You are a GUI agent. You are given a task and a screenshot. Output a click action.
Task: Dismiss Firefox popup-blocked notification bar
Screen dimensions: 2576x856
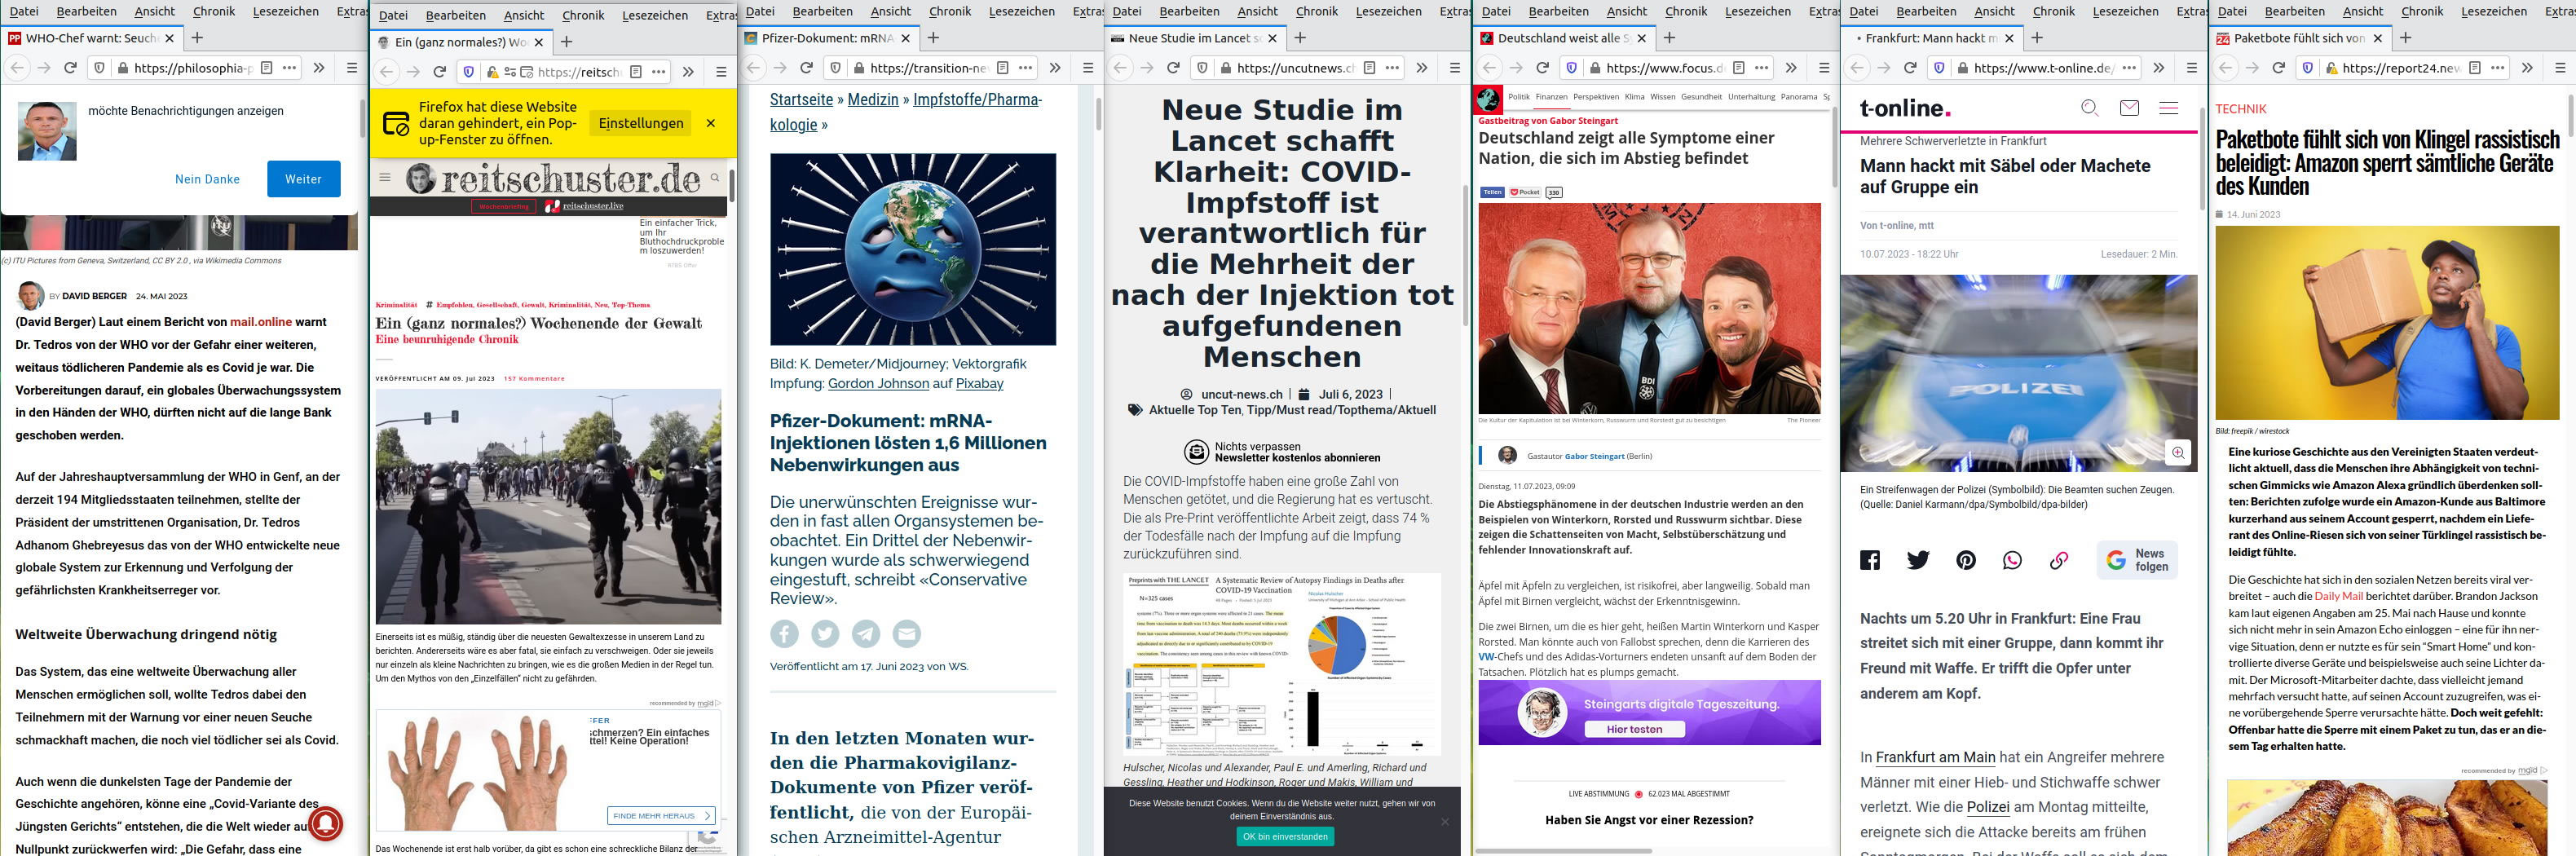pos(711,123)
